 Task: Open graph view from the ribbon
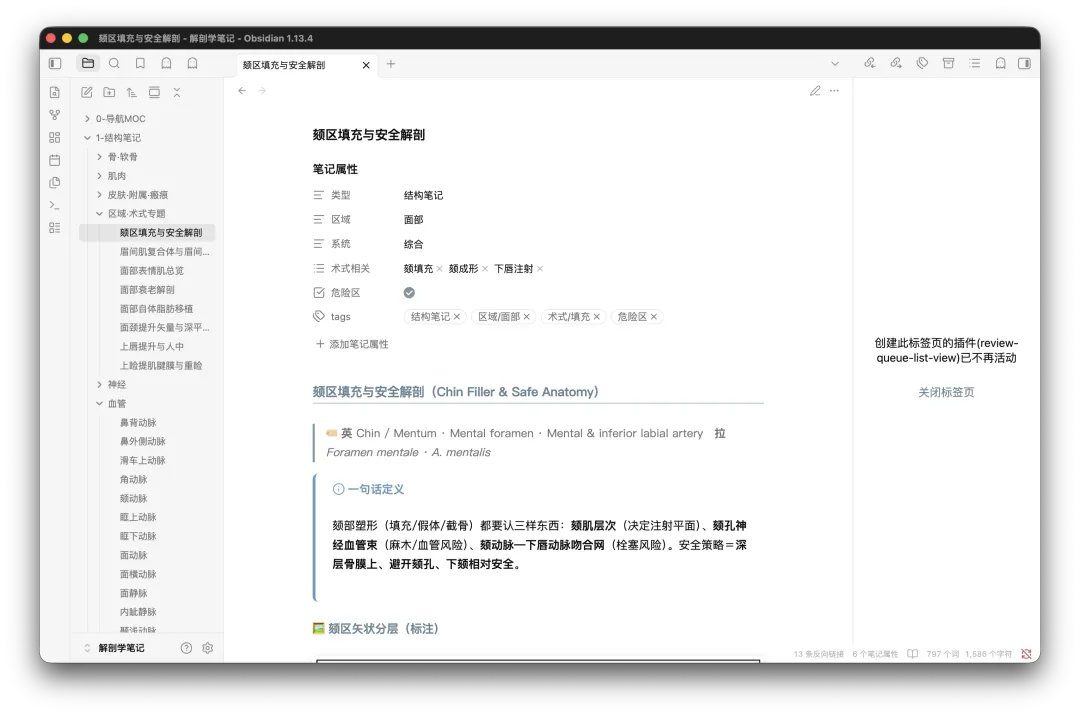(55, 115)
